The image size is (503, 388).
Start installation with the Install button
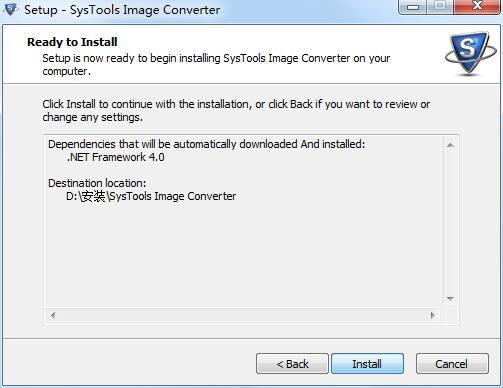367,364
